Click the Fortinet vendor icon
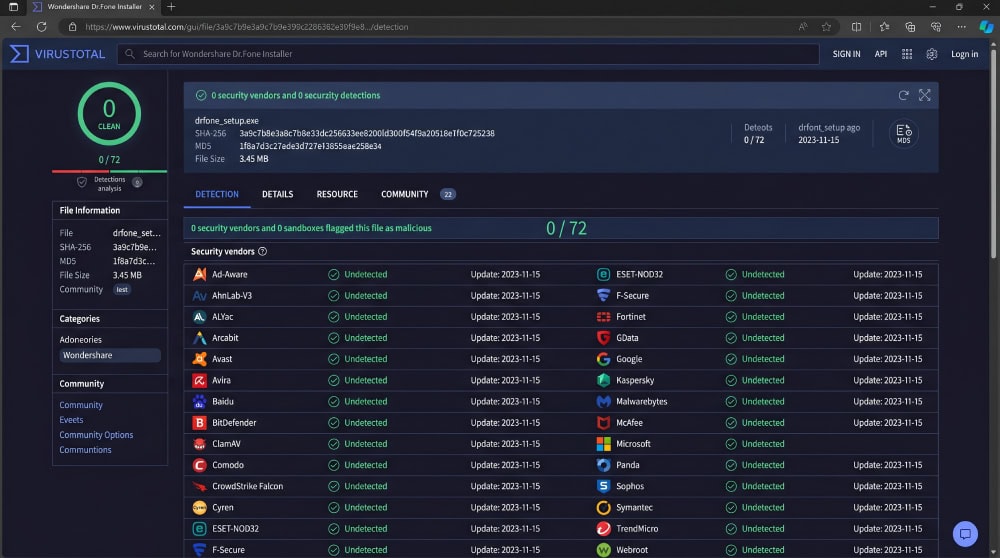Screen dimensions: 1000x558 click(603, 317)
